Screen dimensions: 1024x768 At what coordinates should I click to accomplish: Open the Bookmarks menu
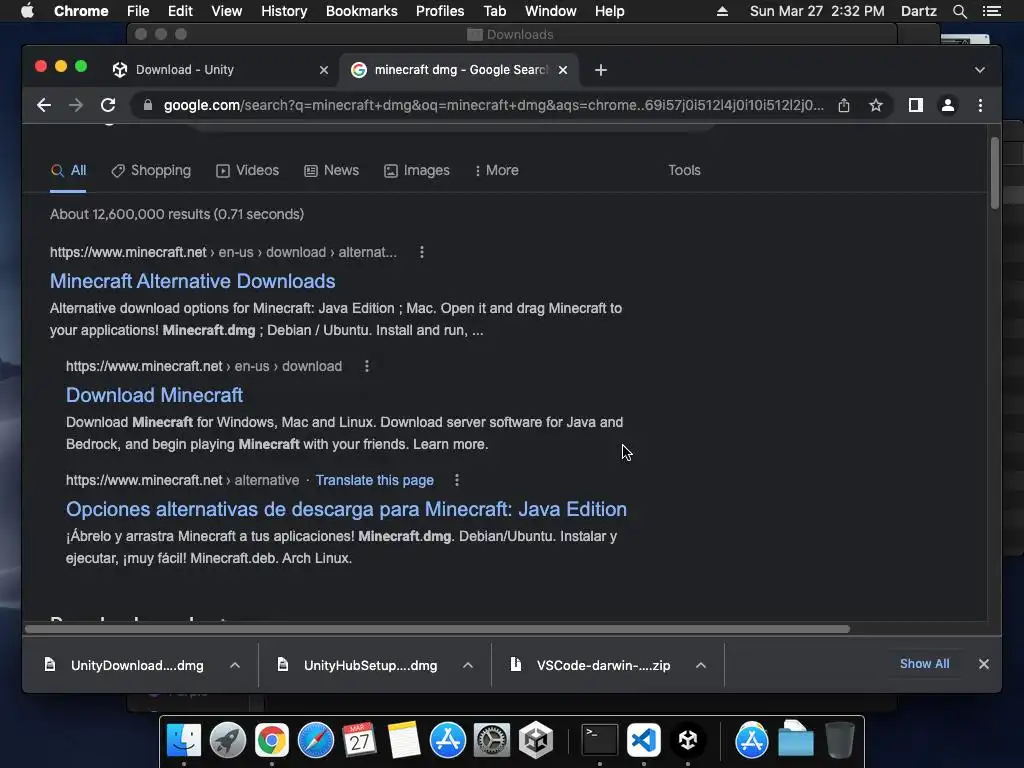coord(361,11)
